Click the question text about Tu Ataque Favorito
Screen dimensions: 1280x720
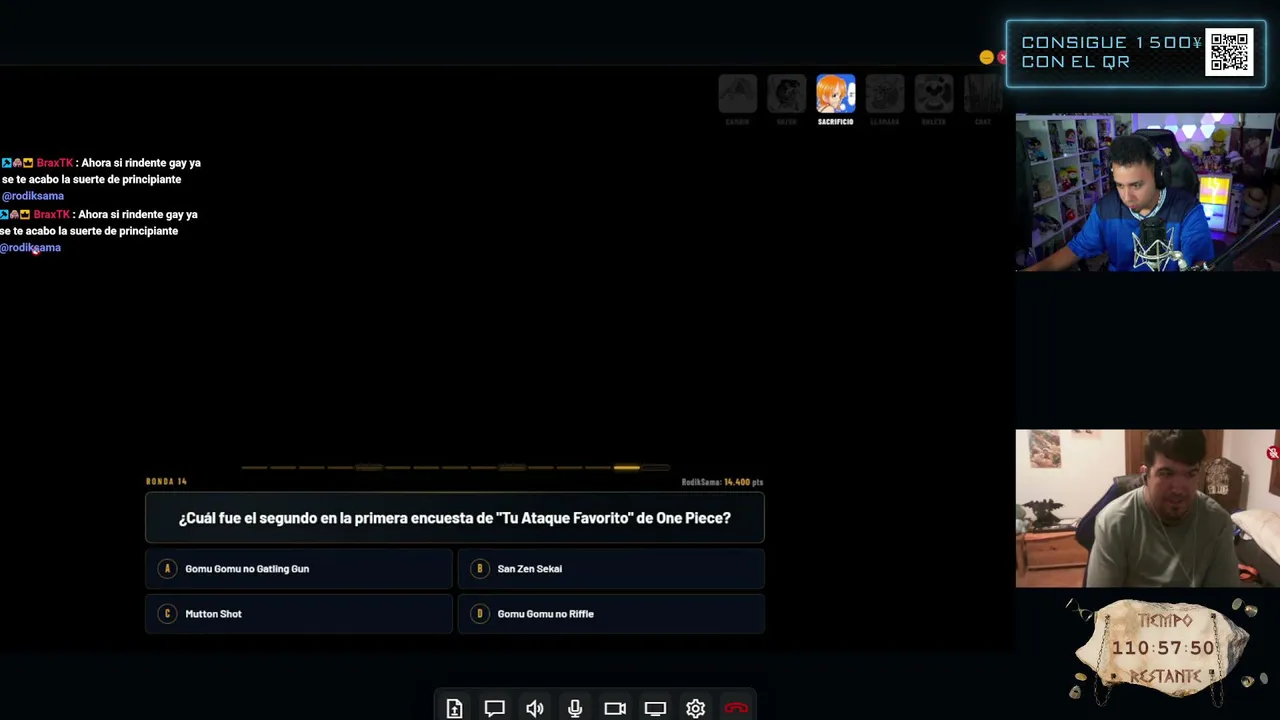pyautogui.click(x=455, y=518)
